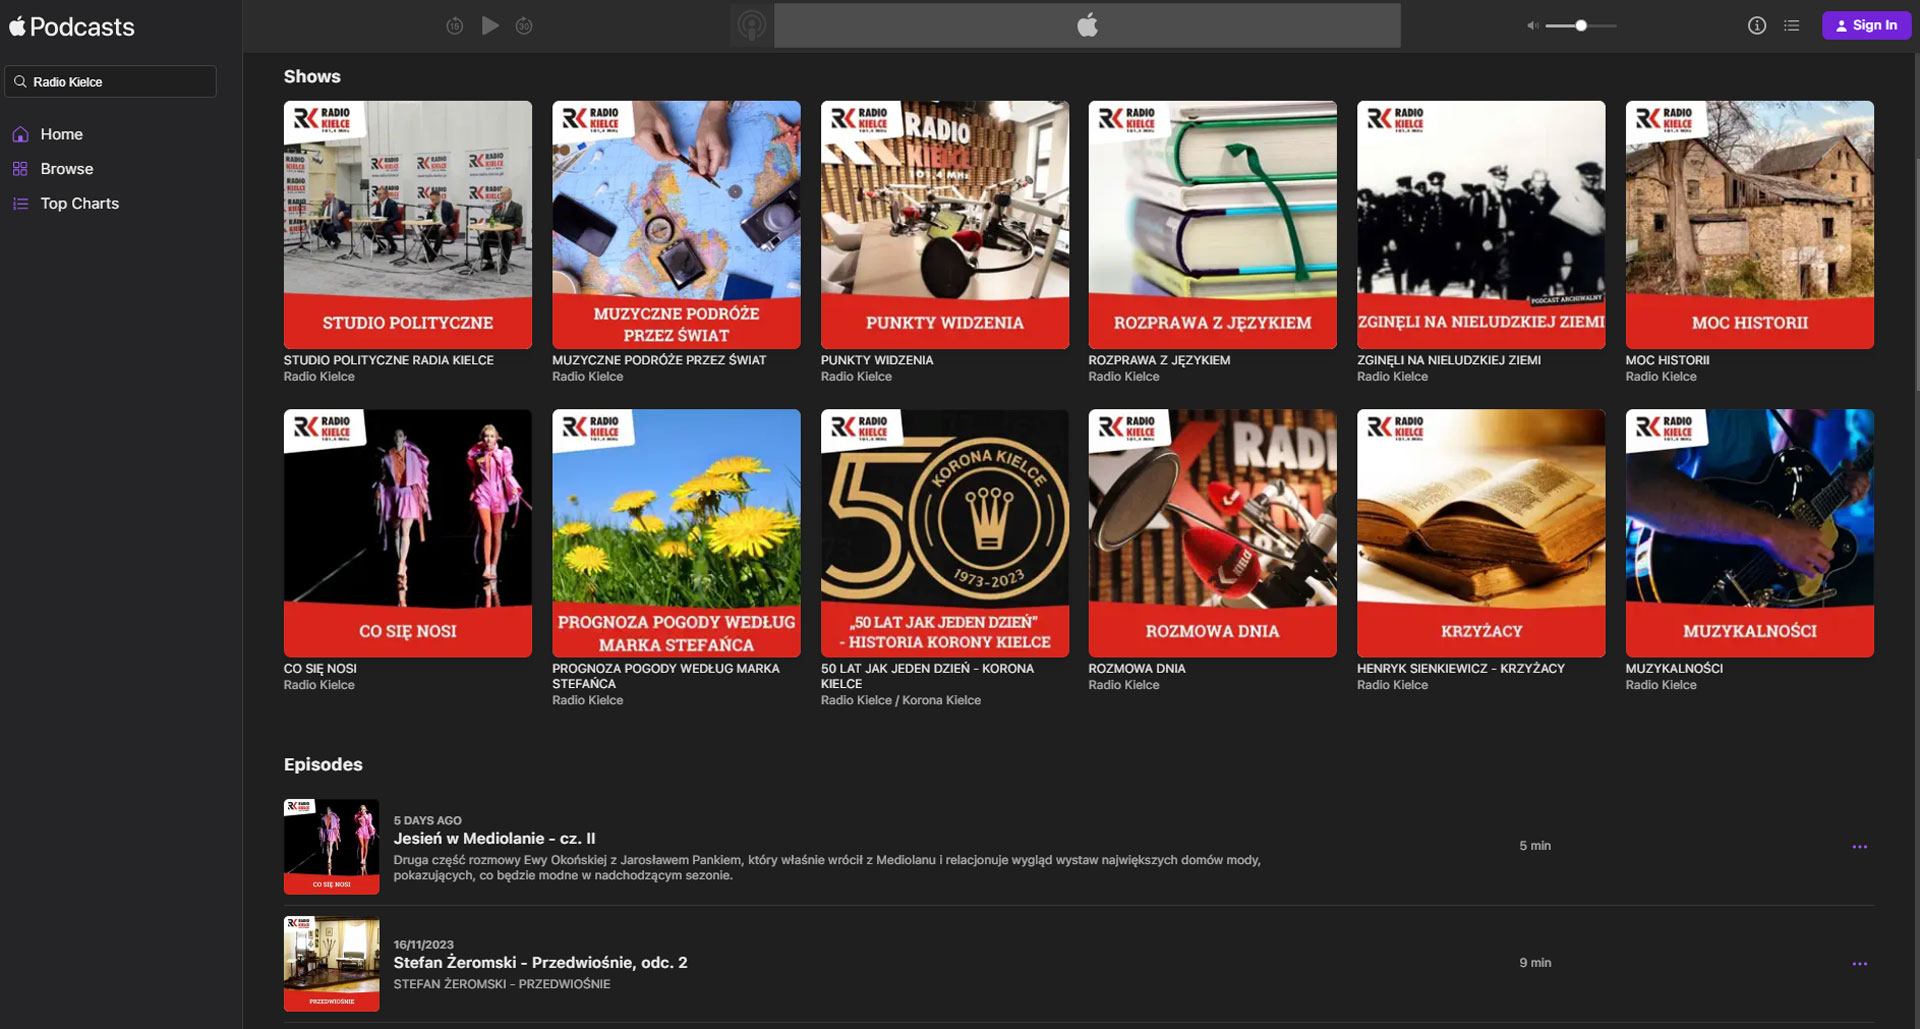Click STUDIO POLITYCZNE RADIA KIELCE title link

point(389,360)
